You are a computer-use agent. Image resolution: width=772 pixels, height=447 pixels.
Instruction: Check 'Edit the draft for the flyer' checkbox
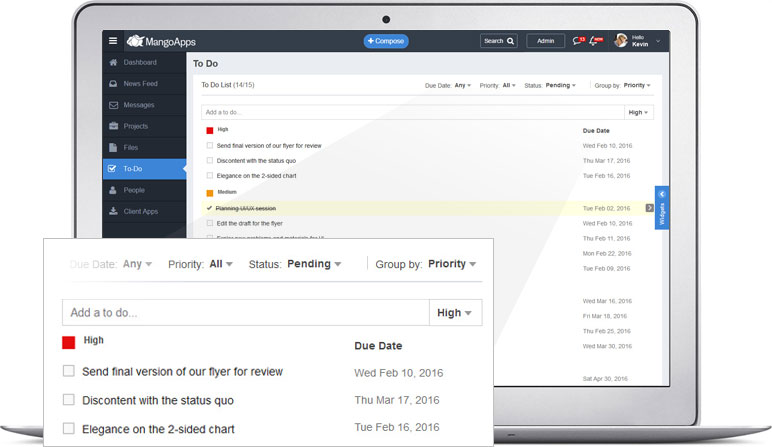(x=210, y=224)
